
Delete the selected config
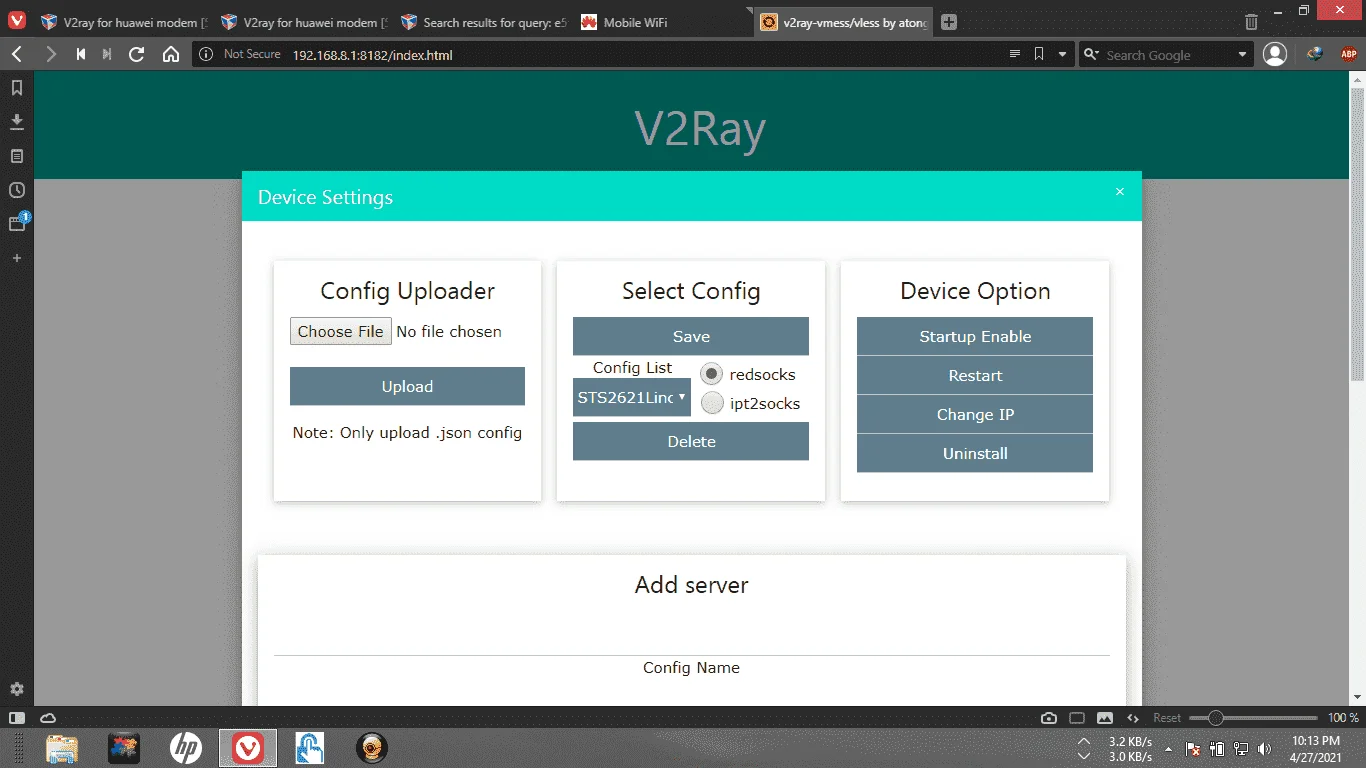point(691,441)
